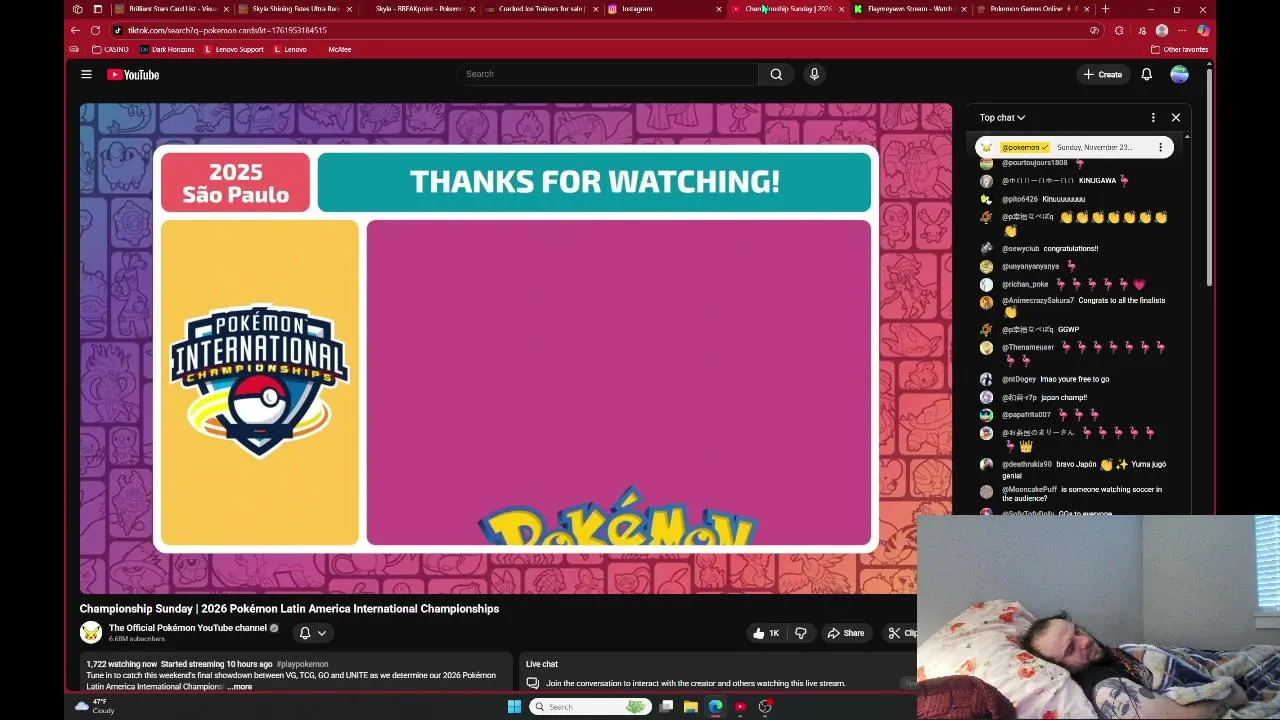The image size is (1280, 720).
Task: Click the Create button
Action: point(1102,74)
